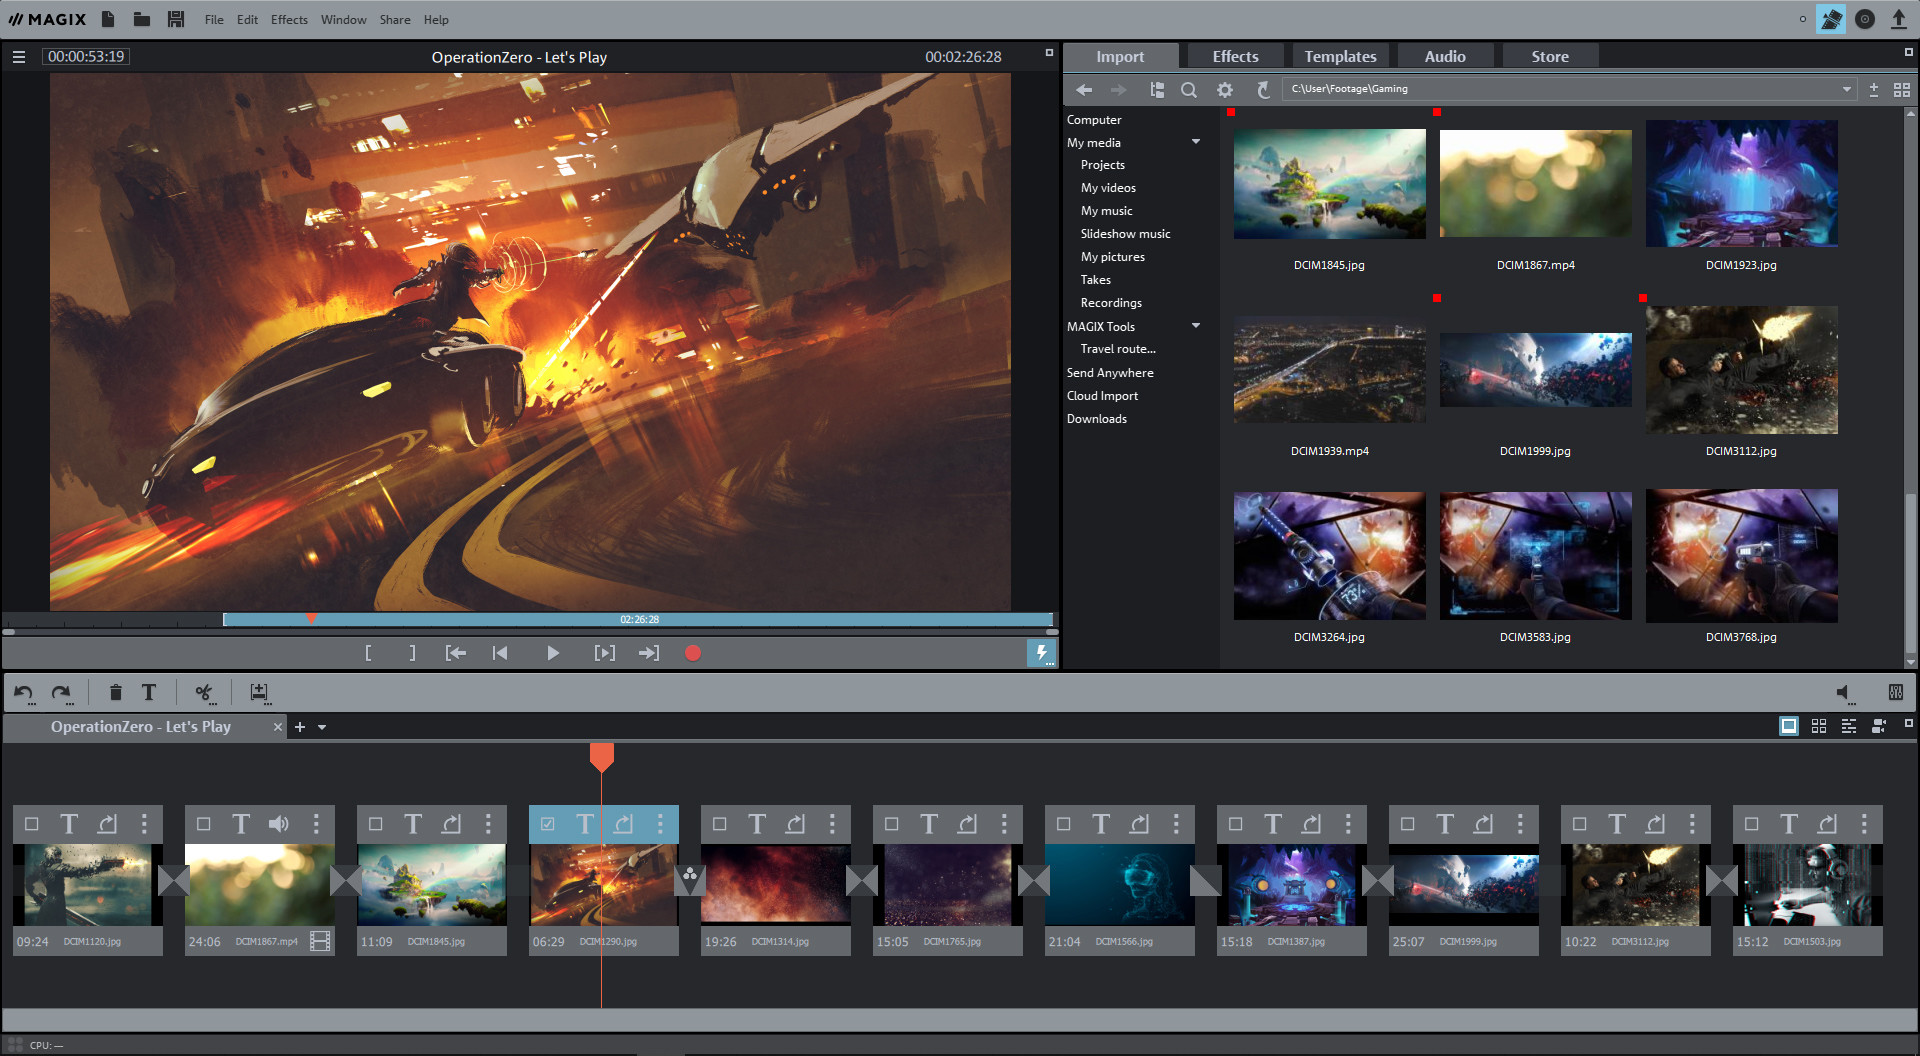The width and height of the screenshot is (1920, 1056).
Task: Open the Slideshow music folder
Action: click(1125, 233)
